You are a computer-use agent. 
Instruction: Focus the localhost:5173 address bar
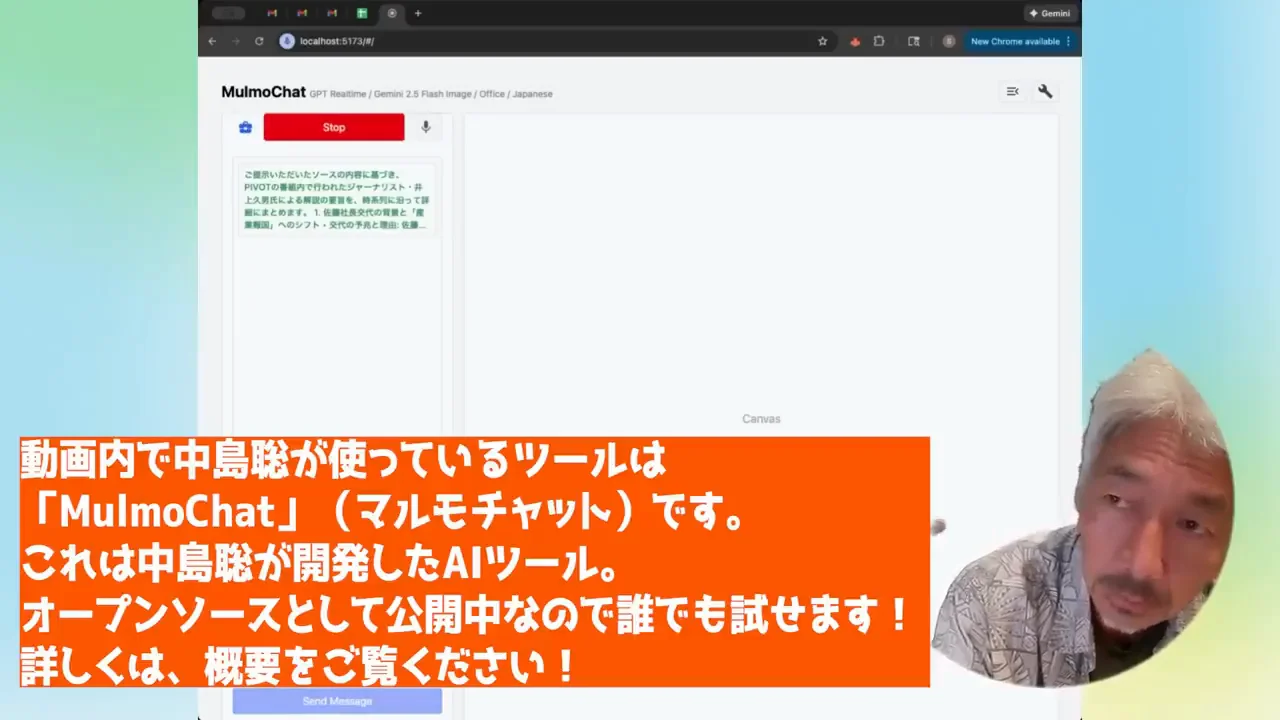(x=555, y=41)
